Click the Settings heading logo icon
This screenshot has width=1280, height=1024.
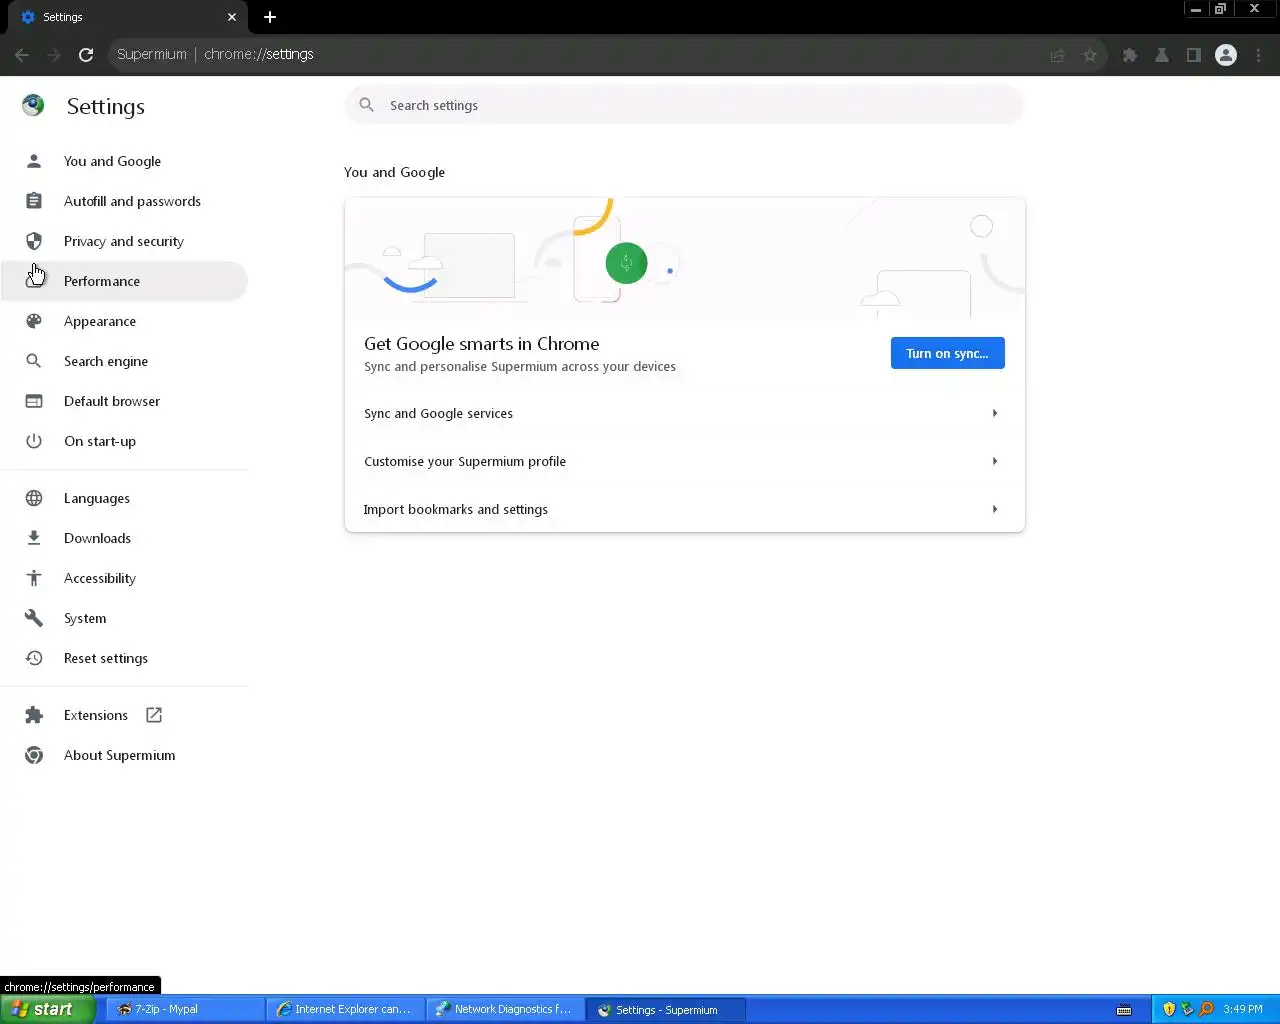pos(33,105)
